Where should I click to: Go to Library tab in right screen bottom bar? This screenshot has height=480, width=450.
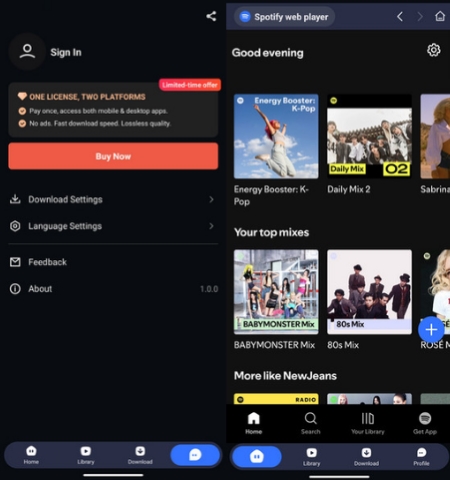[312, 457]
